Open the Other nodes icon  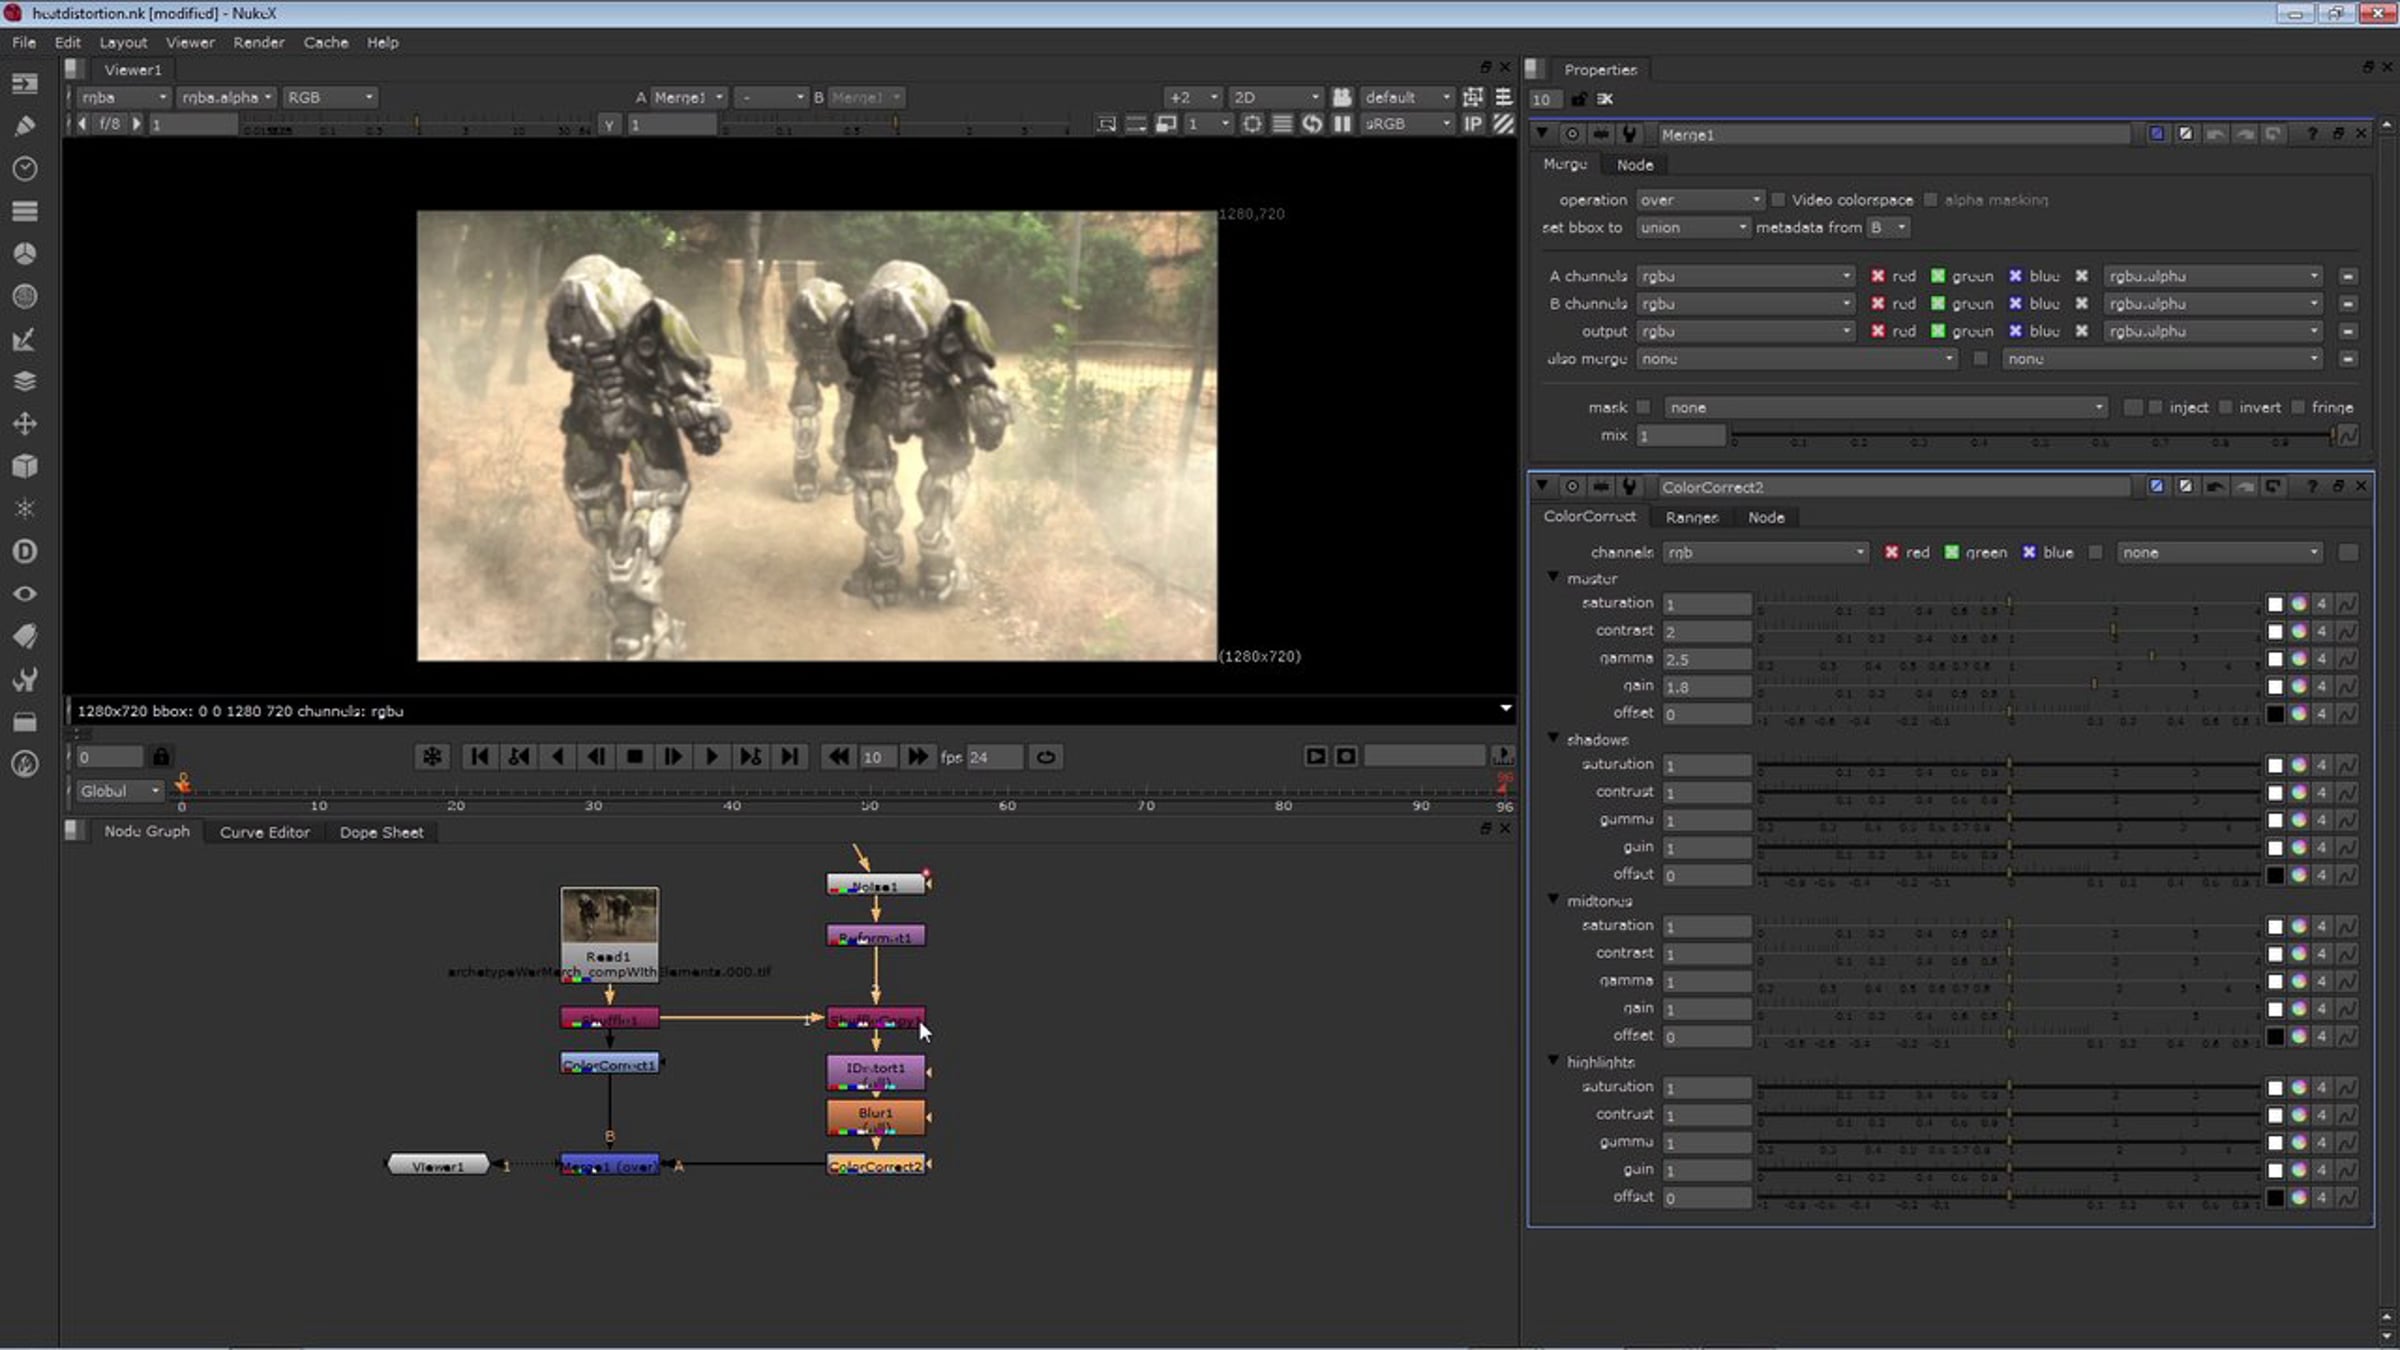coord(25,721)
